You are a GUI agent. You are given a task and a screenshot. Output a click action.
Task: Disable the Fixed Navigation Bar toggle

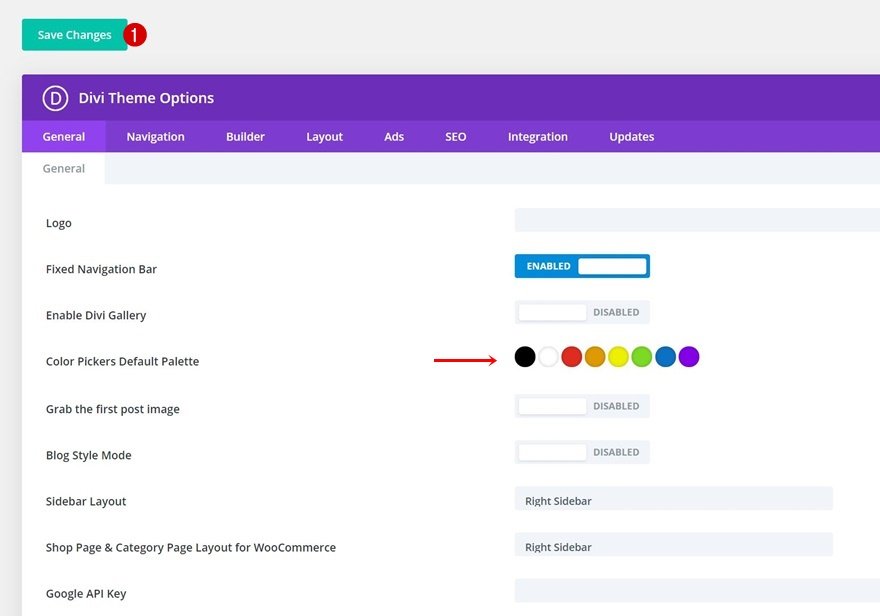[582, 265]
